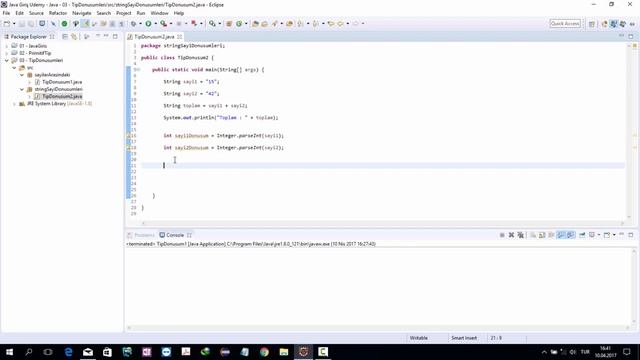The width and height of the screenshot is (640, 360).
Task: Toggle Show Console on Standard Error
Action: point(571,235)
